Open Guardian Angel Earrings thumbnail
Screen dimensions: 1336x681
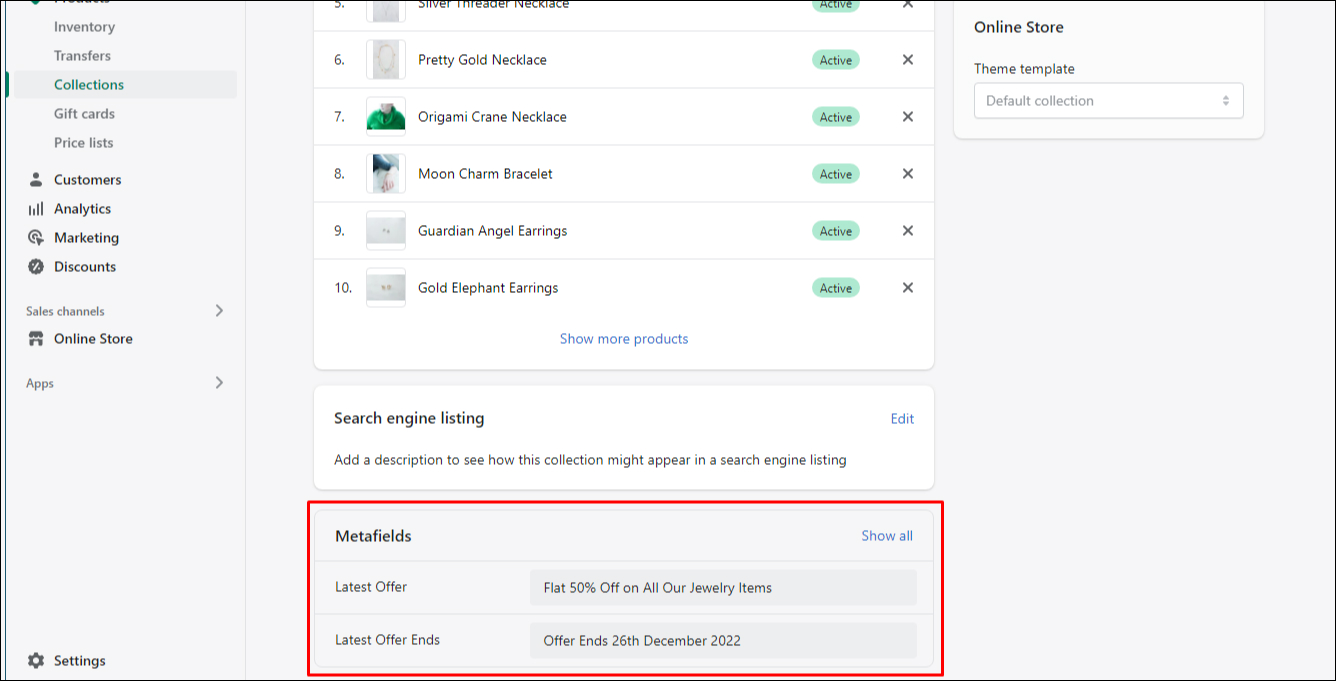tap(386, 231)
